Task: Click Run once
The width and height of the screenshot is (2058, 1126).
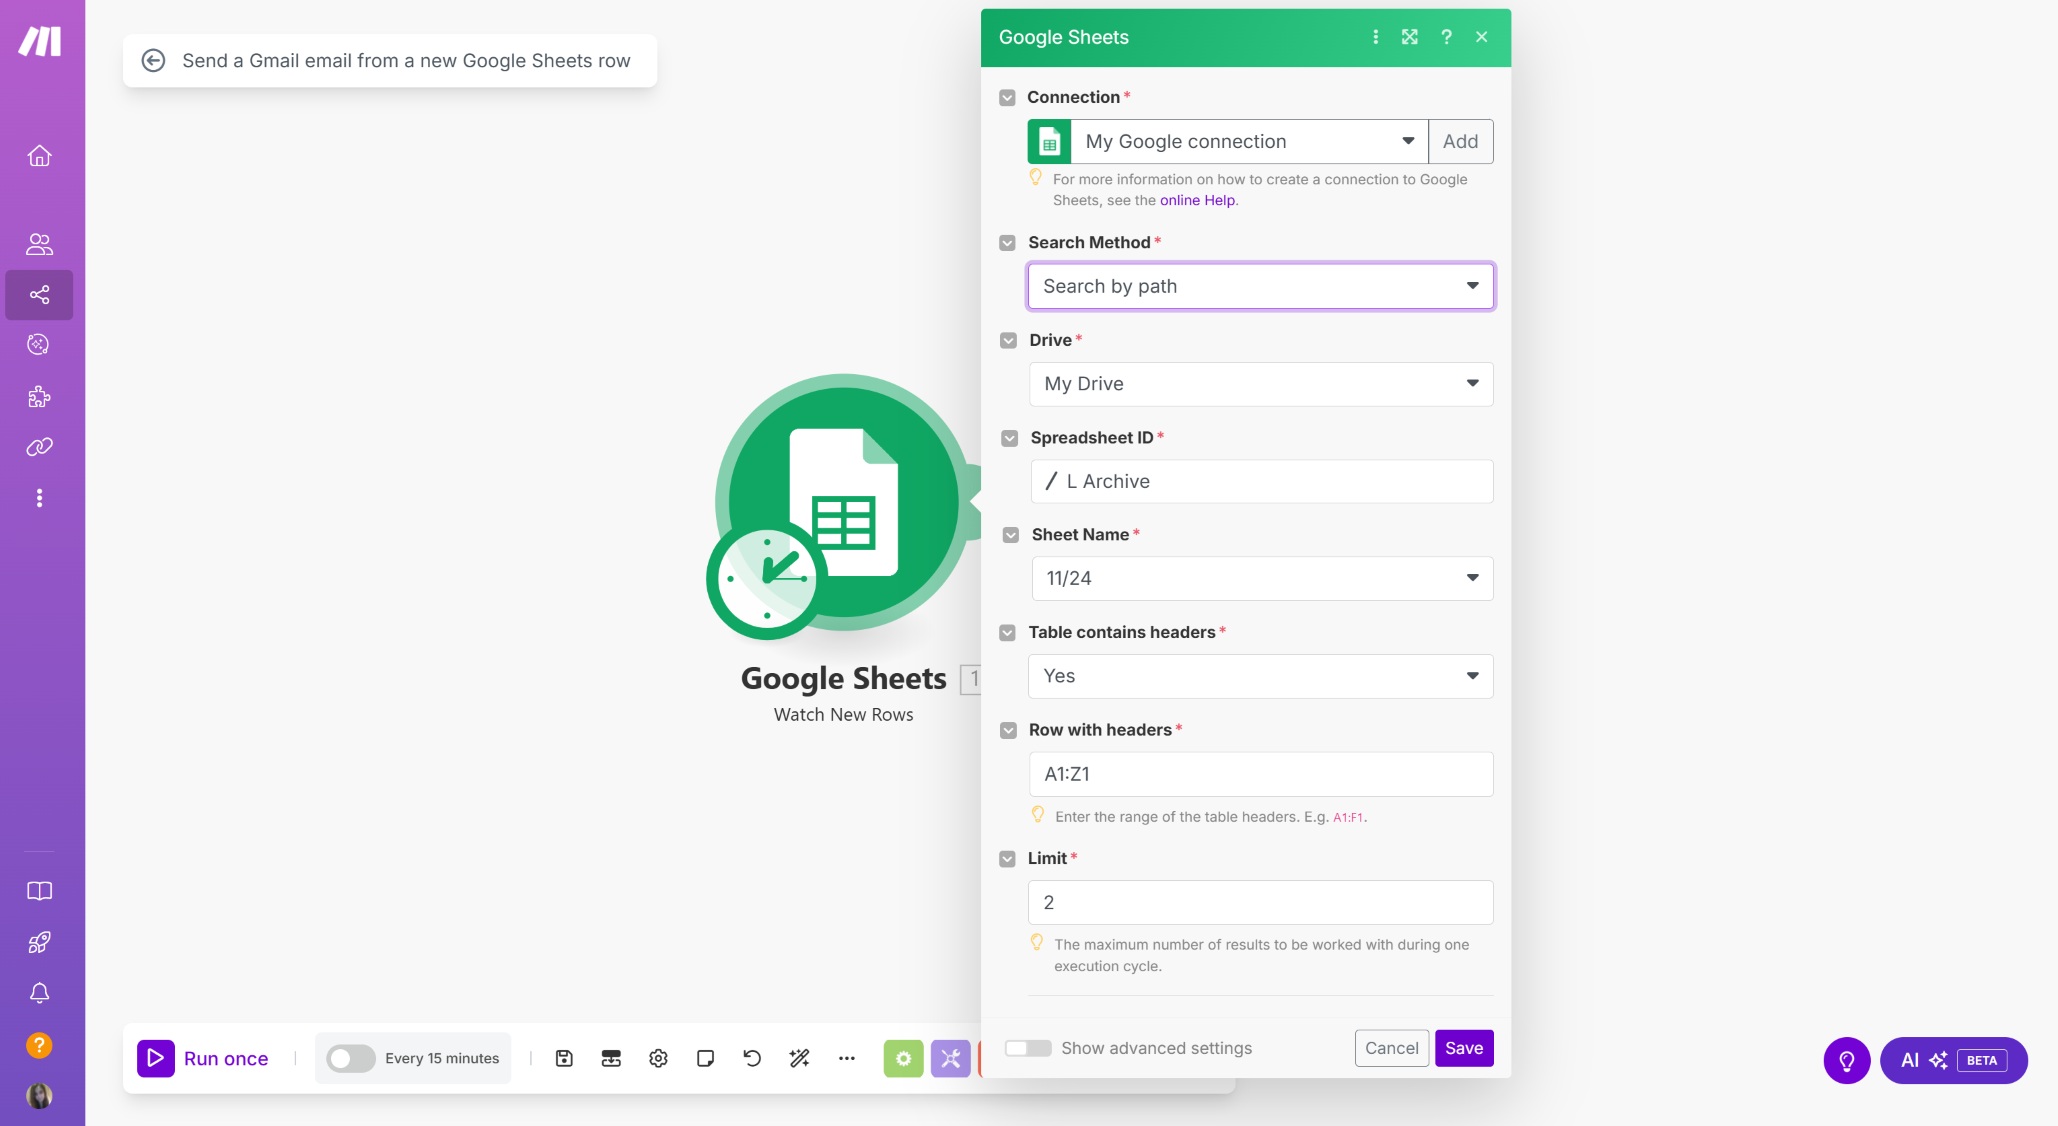Action: (204, 1058)
